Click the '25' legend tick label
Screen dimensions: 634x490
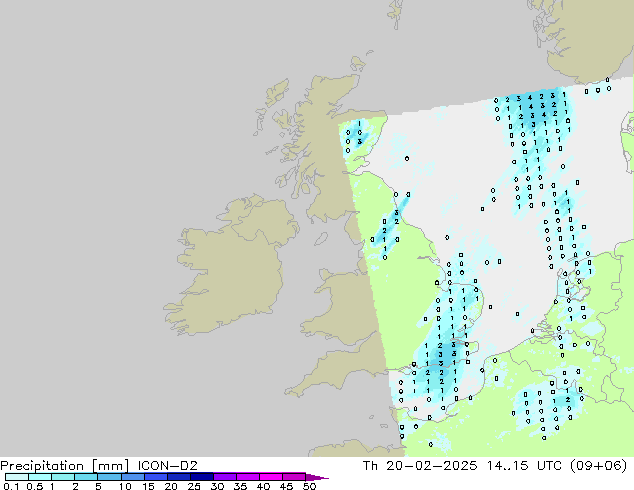[194, 486]
